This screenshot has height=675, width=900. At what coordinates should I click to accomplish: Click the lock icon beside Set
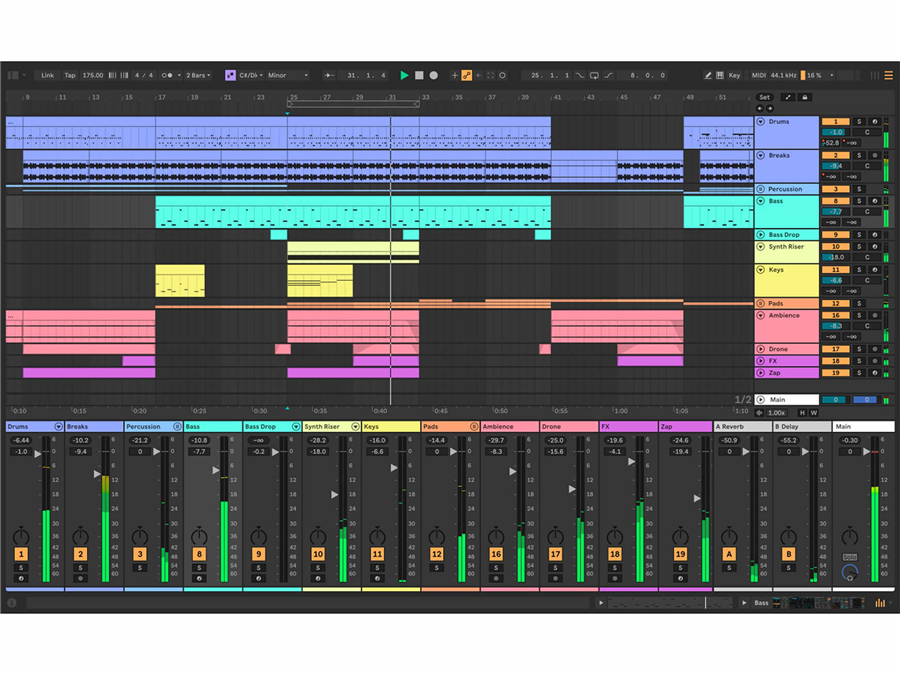804,97
